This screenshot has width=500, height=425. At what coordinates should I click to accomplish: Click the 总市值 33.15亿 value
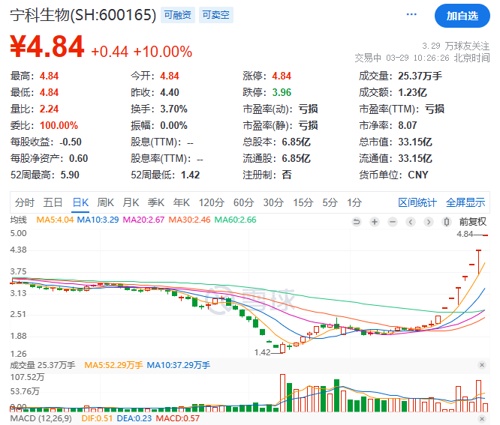415,142
